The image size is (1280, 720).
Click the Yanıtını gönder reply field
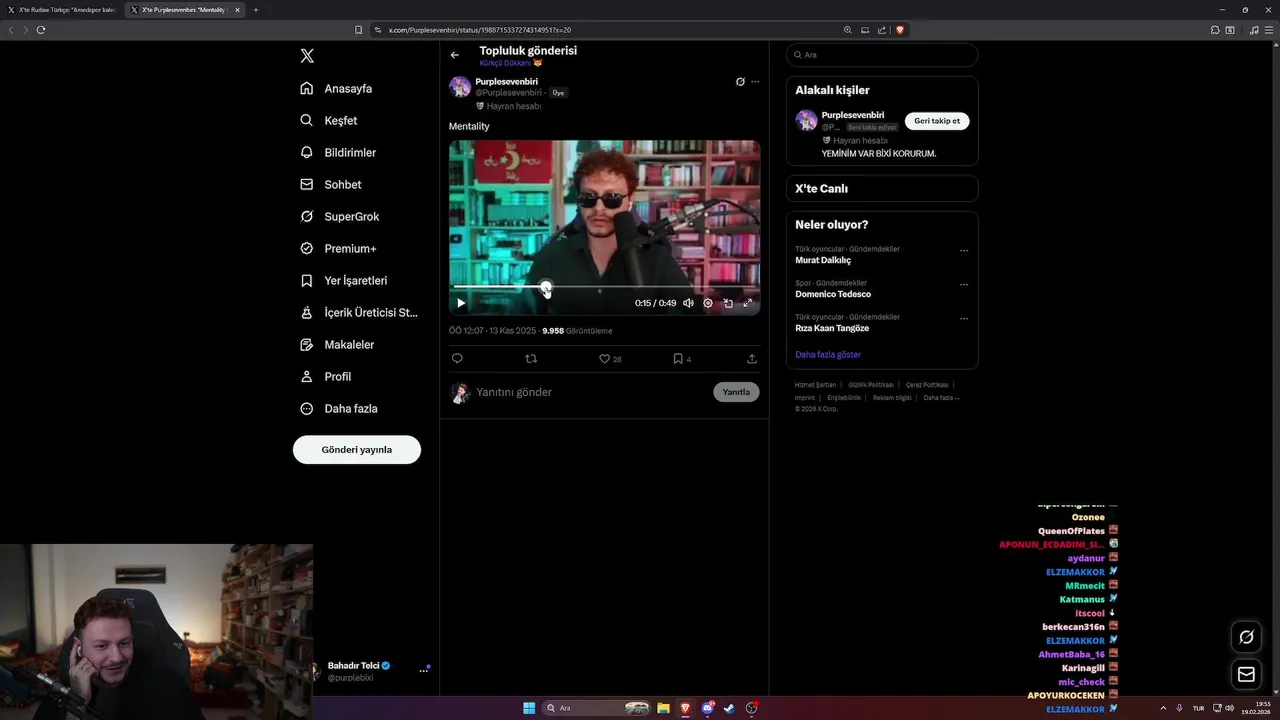(590, 392)
